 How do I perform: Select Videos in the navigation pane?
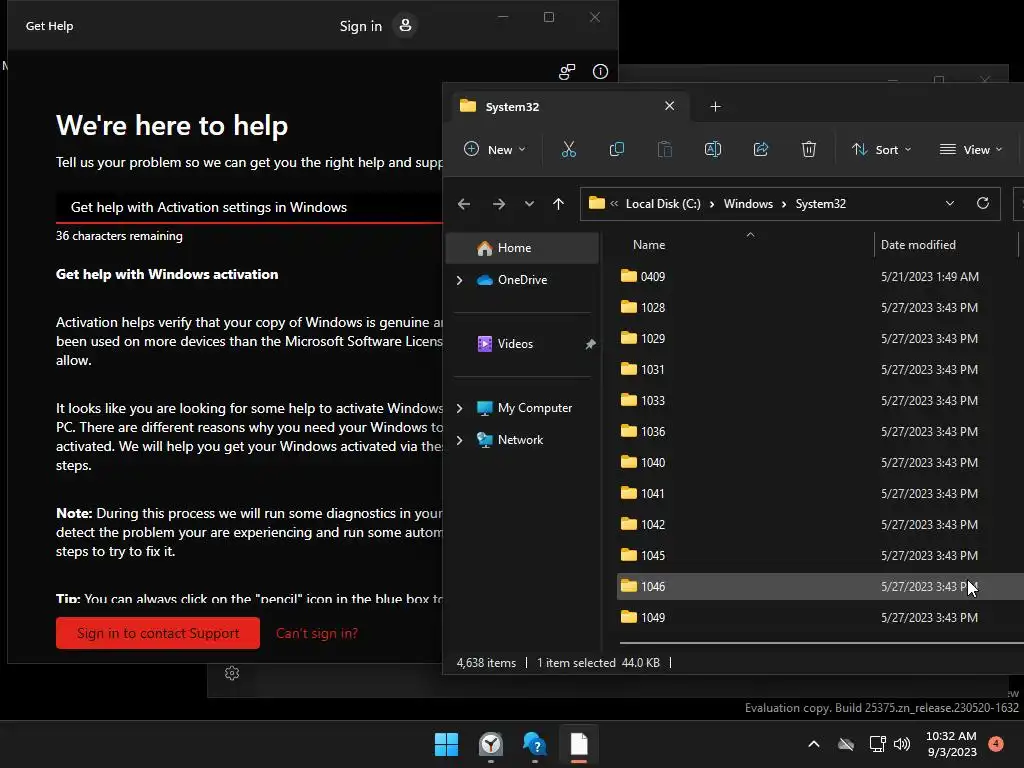click(x=522, y=344)
